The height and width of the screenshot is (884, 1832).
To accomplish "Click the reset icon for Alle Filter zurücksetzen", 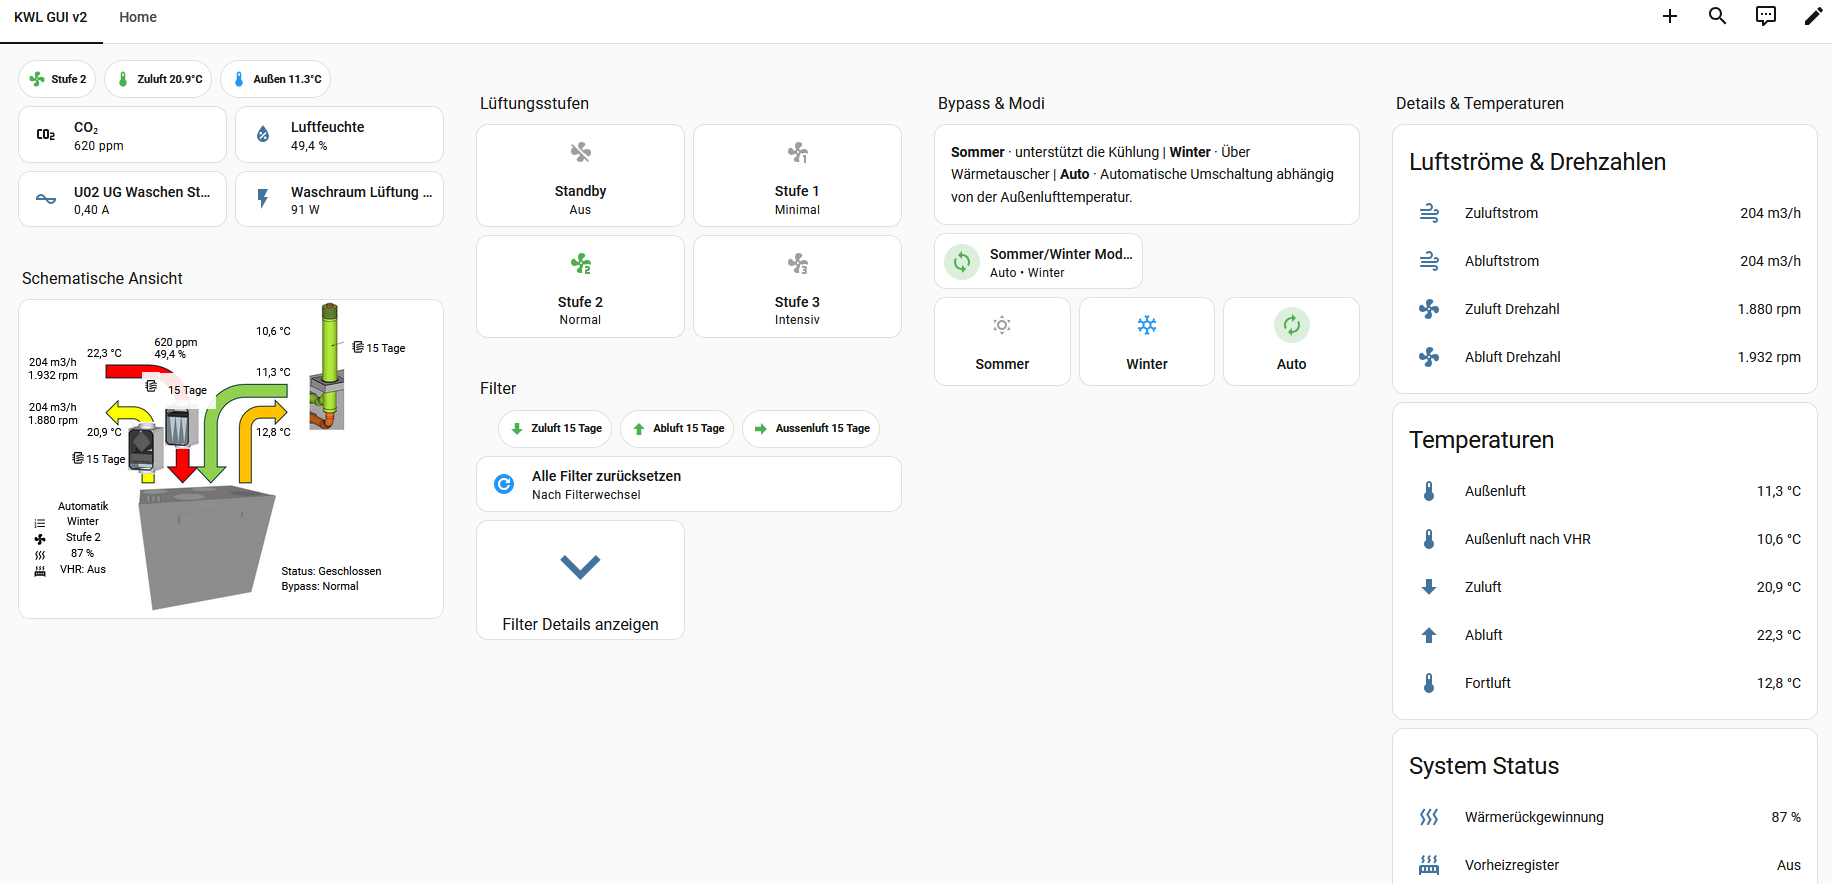I will 505,484.
